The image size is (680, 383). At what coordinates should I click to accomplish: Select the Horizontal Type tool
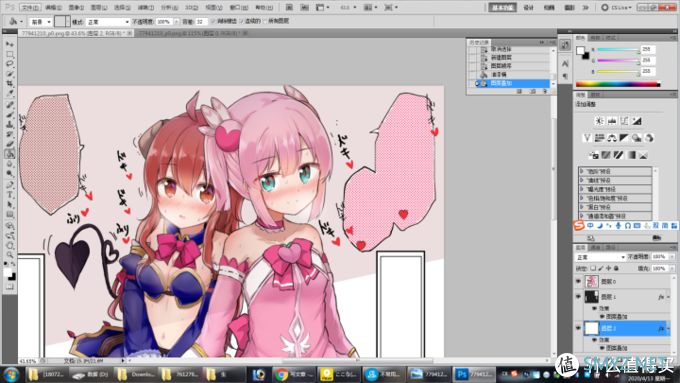(x=10, y=195)
